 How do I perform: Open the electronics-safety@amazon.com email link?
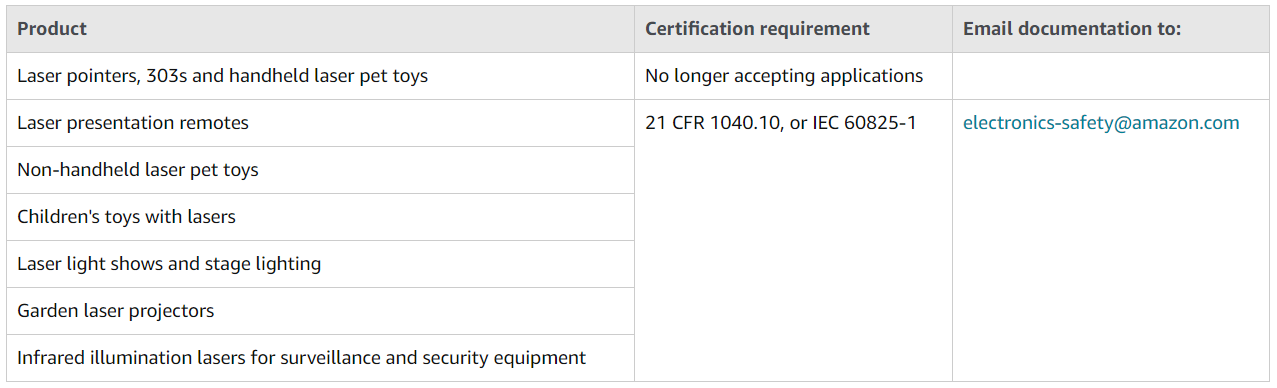coord(1101,123)
